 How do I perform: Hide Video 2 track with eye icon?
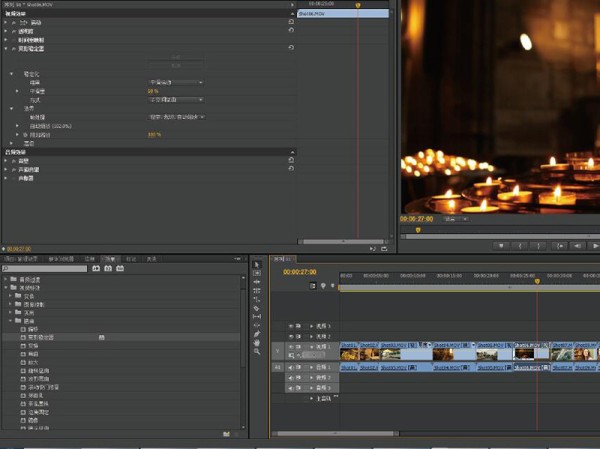pyautogui.click(x=291, y=336)
